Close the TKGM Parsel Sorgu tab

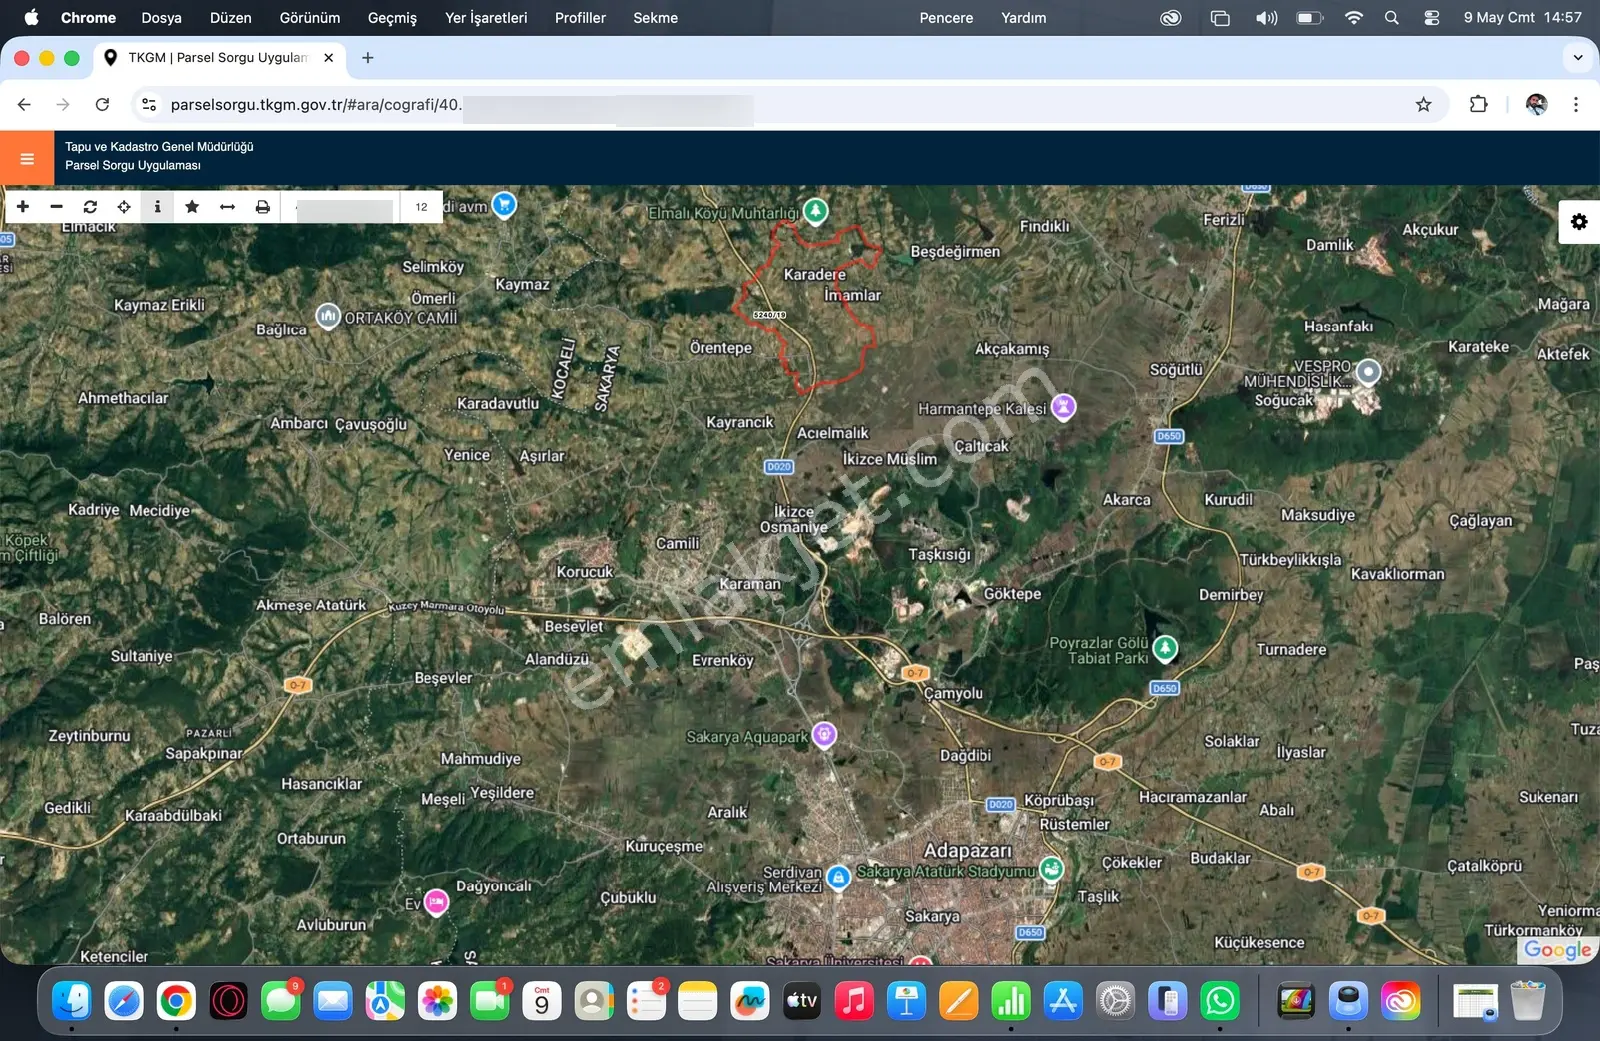[328, 58]
